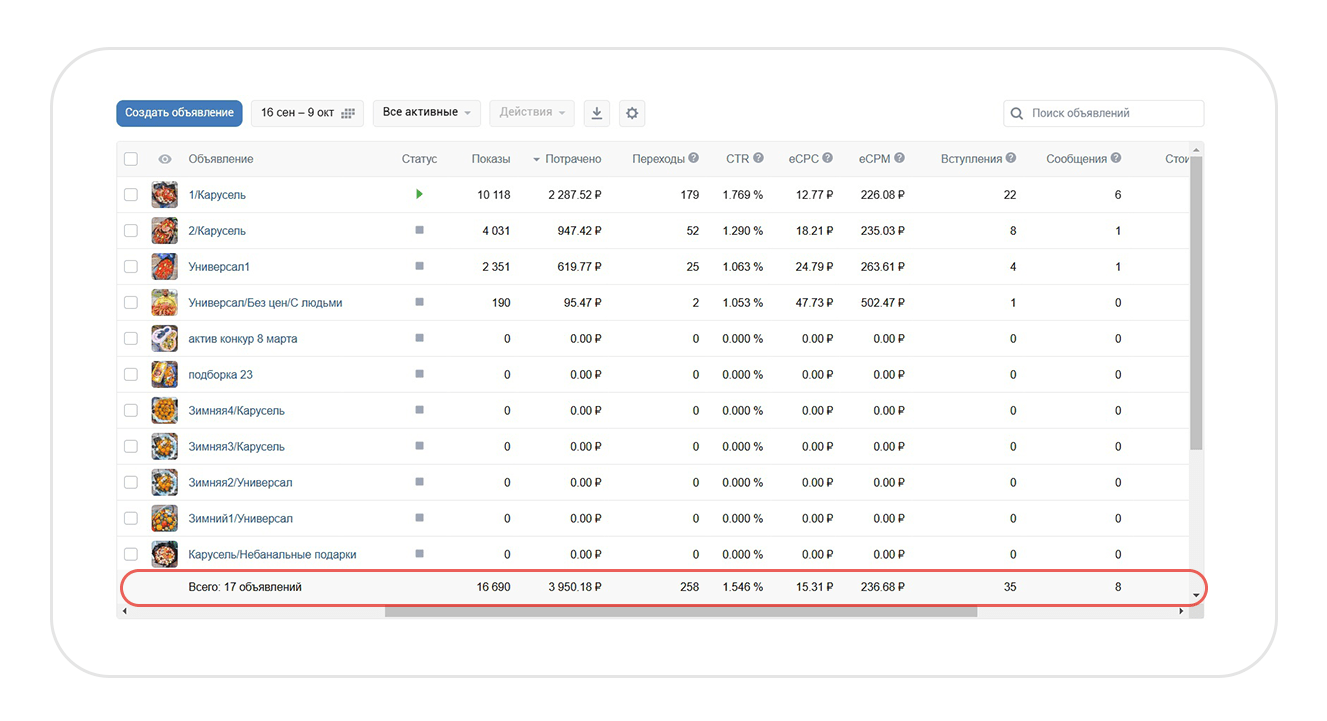Expand the Все активные filter dropdown
The image size is (1327, 721).
point(426,113)
